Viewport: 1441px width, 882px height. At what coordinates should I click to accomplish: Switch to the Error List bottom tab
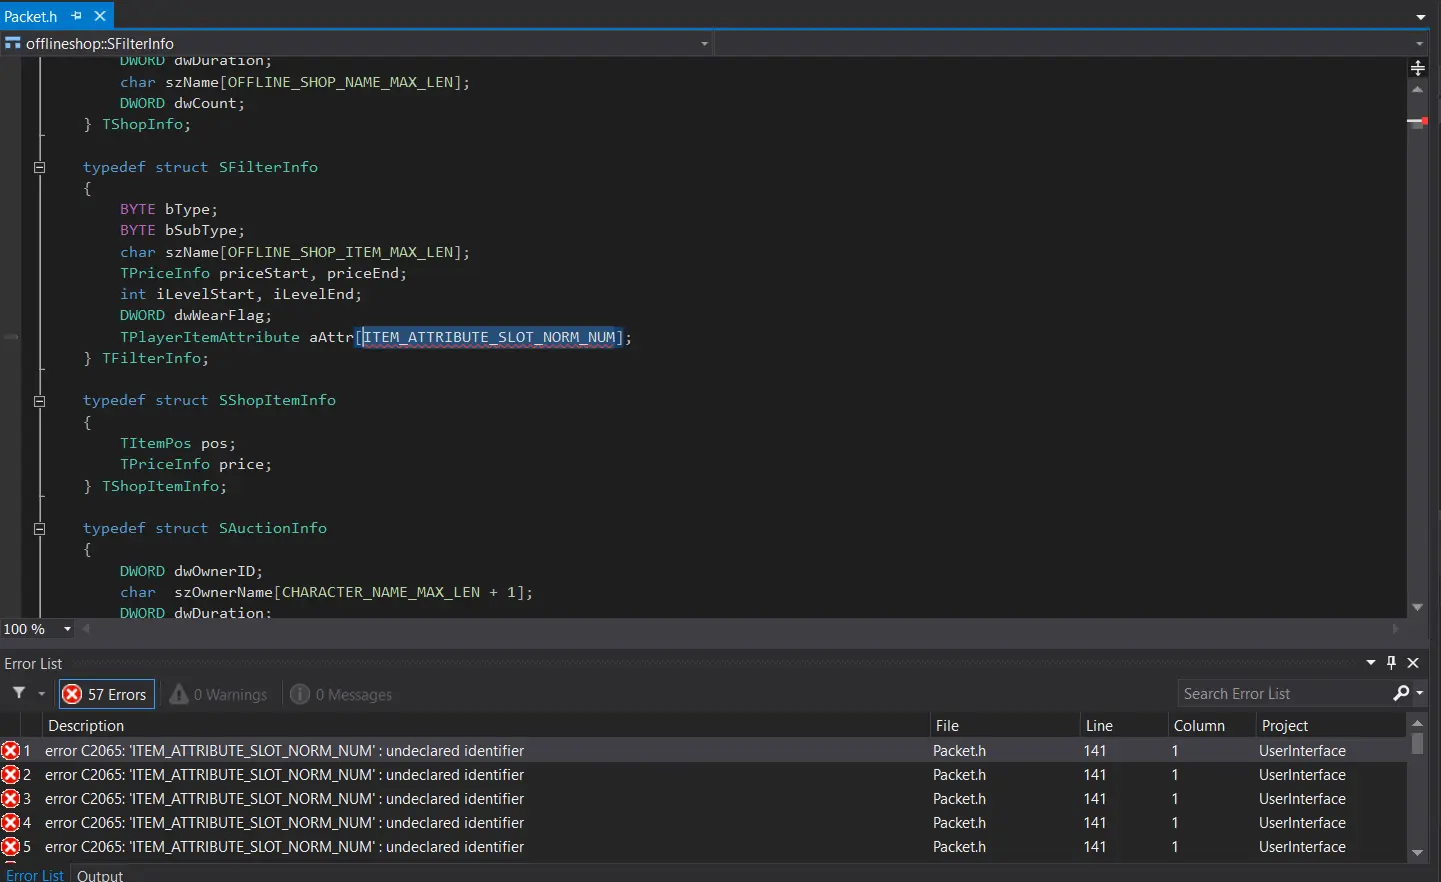click(34, 875)
